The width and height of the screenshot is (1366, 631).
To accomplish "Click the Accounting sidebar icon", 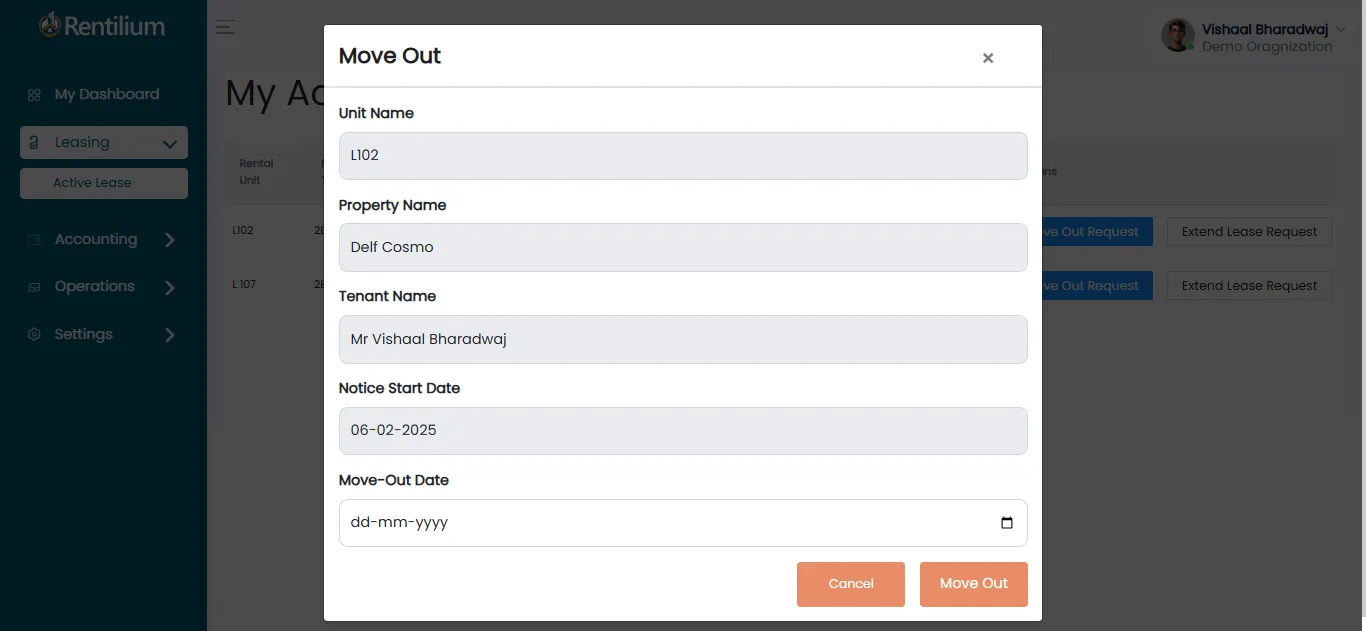I will click(34, 240).
